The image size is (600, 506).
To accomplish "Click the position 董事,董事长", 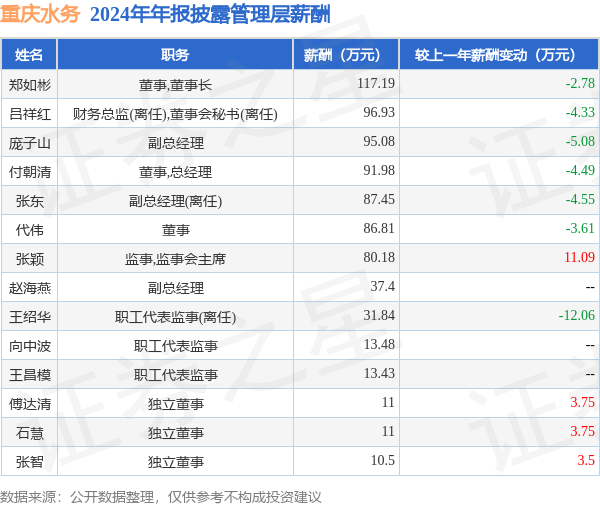I will pyautogui.click(x=175, y=85).
